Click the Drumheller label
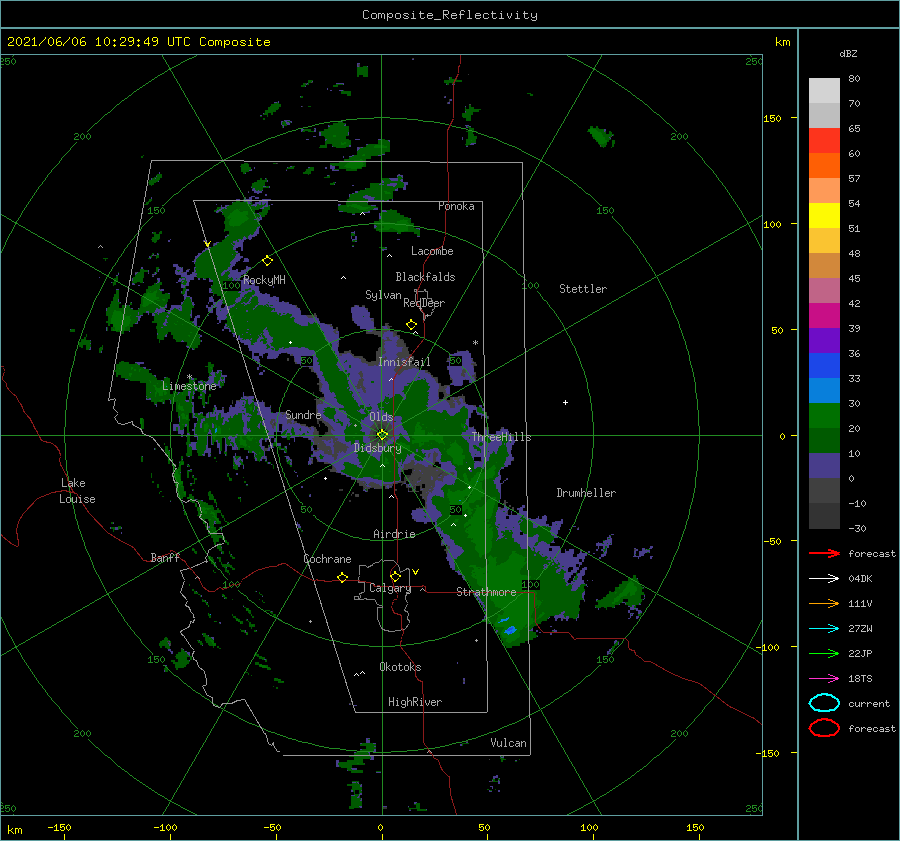 click(x=586, y=493)
